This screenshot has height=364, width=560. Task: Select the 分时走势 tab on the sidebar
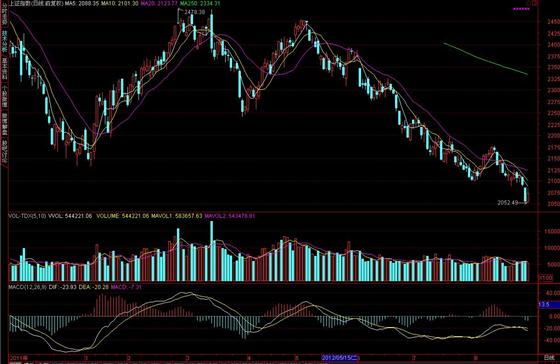[x=5, y=15]
